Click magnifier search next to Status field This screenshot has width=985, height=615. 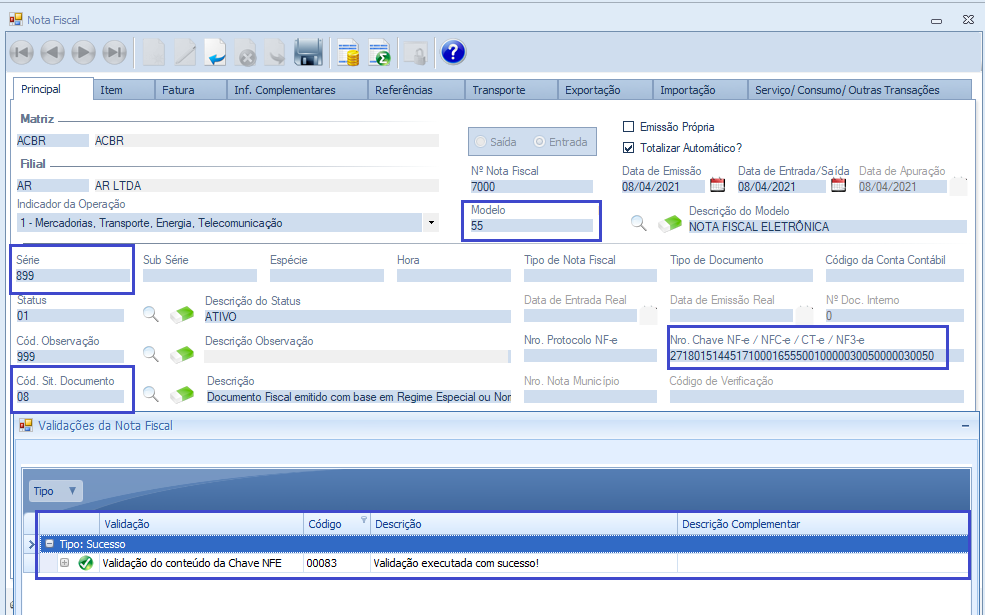click(150, 315)
